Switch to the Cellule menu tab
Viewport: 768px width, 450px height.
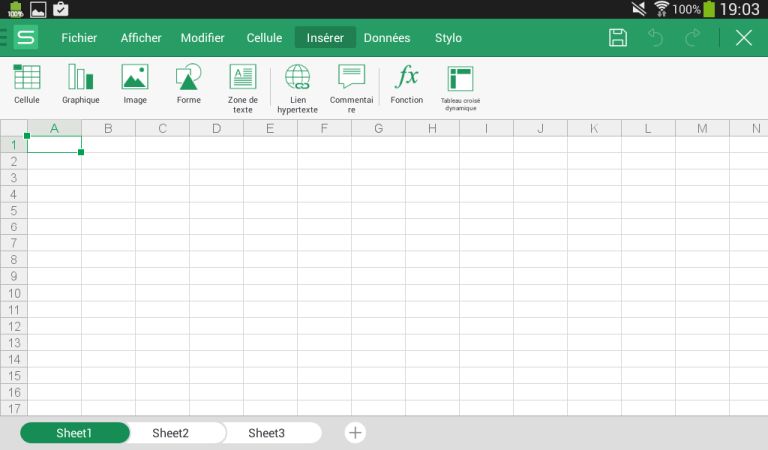(x=264, y=38)
